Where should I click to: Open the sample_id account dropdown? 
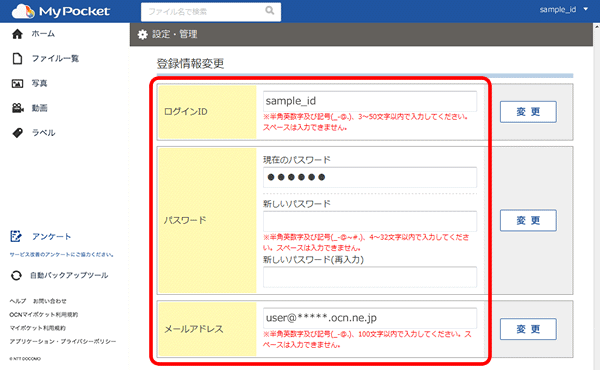[x=564, y=10]
